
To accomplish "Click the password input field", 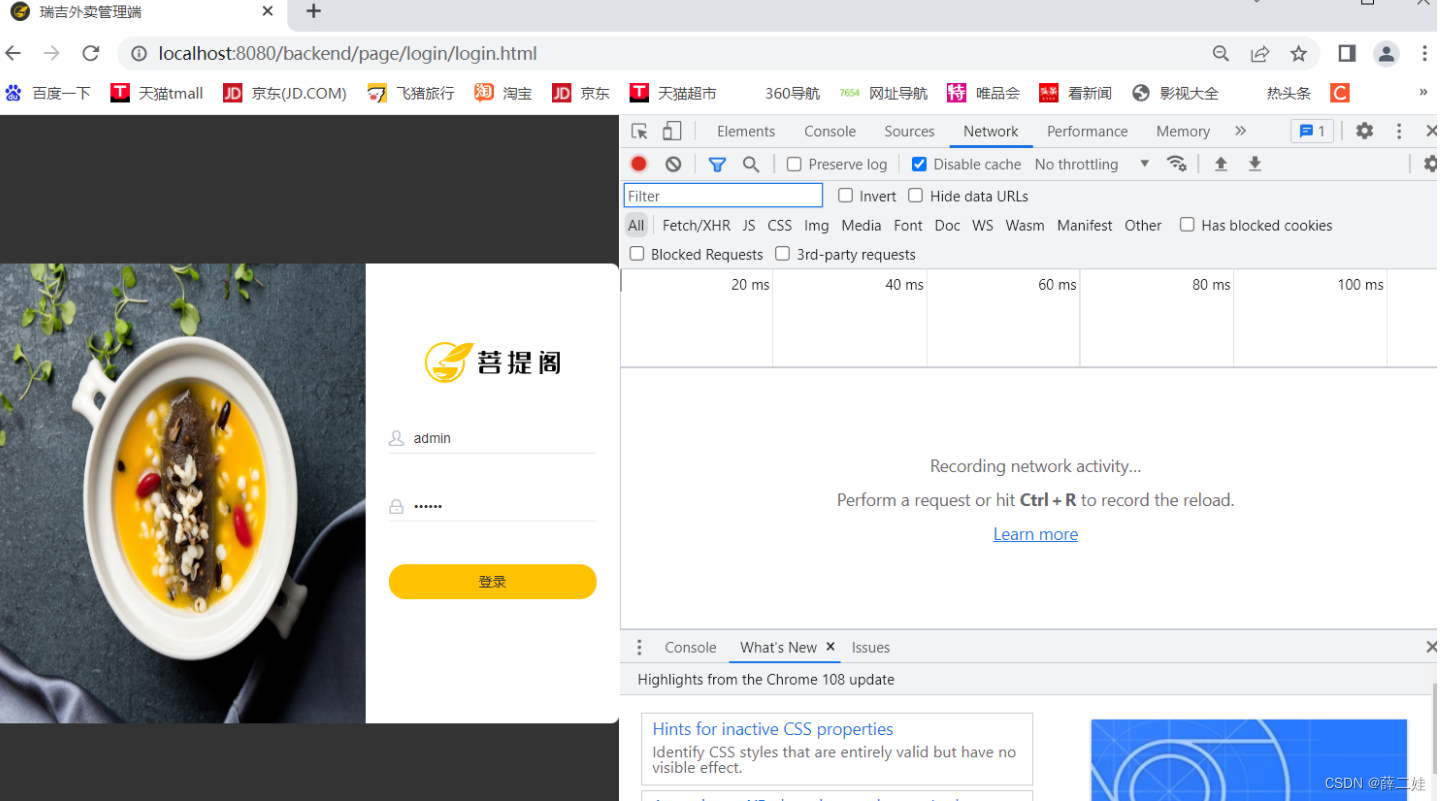I will 492,506.
